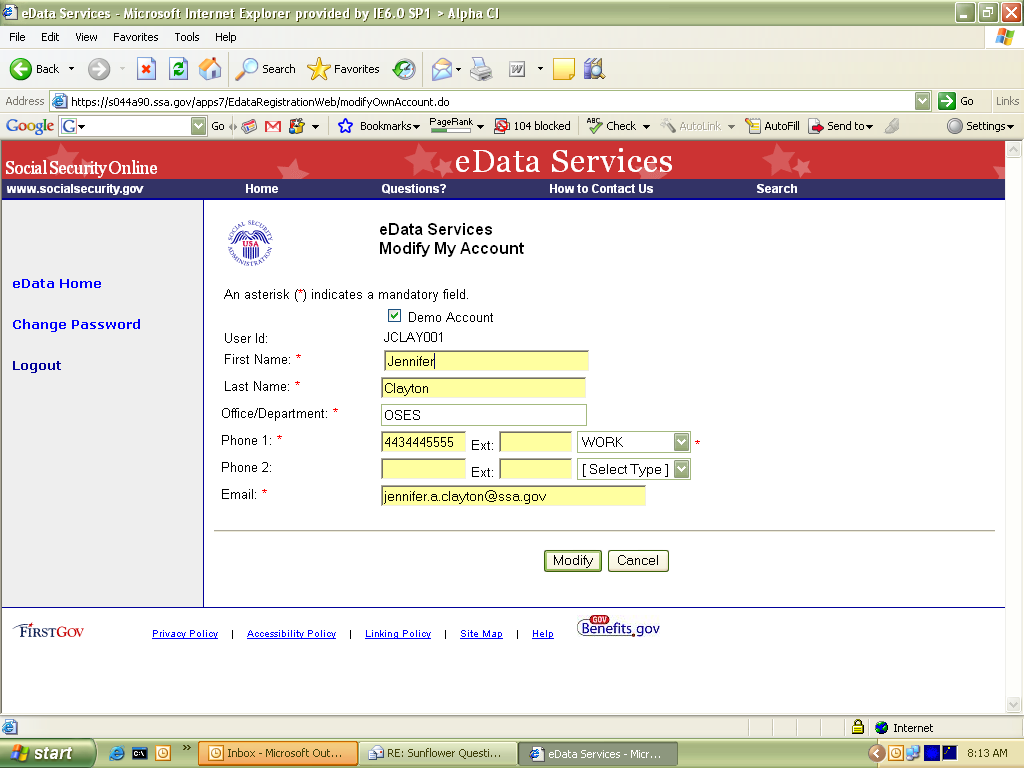Click into the Email input field
Screen dimensions: 1024x768
(x=513, y=496)
